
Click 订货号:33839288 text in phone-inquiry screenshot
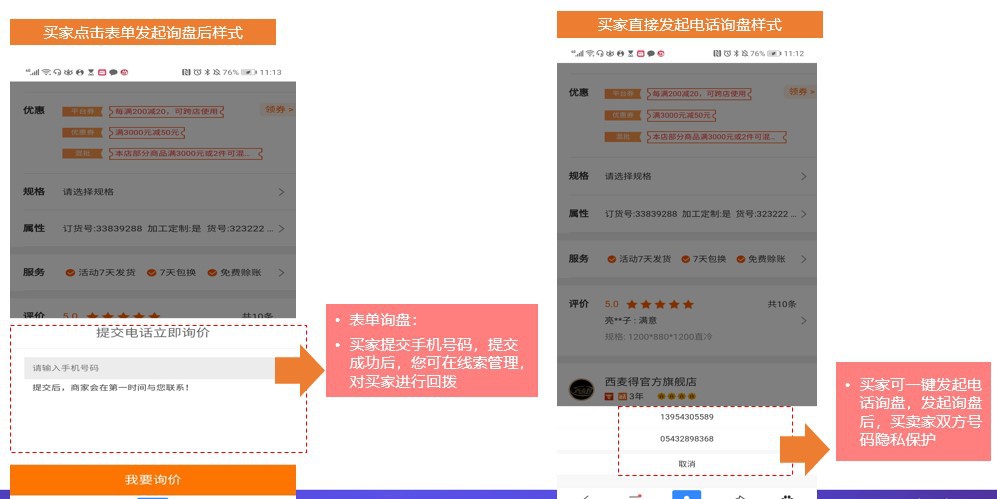pyautogui.click(x=641, y=214)
